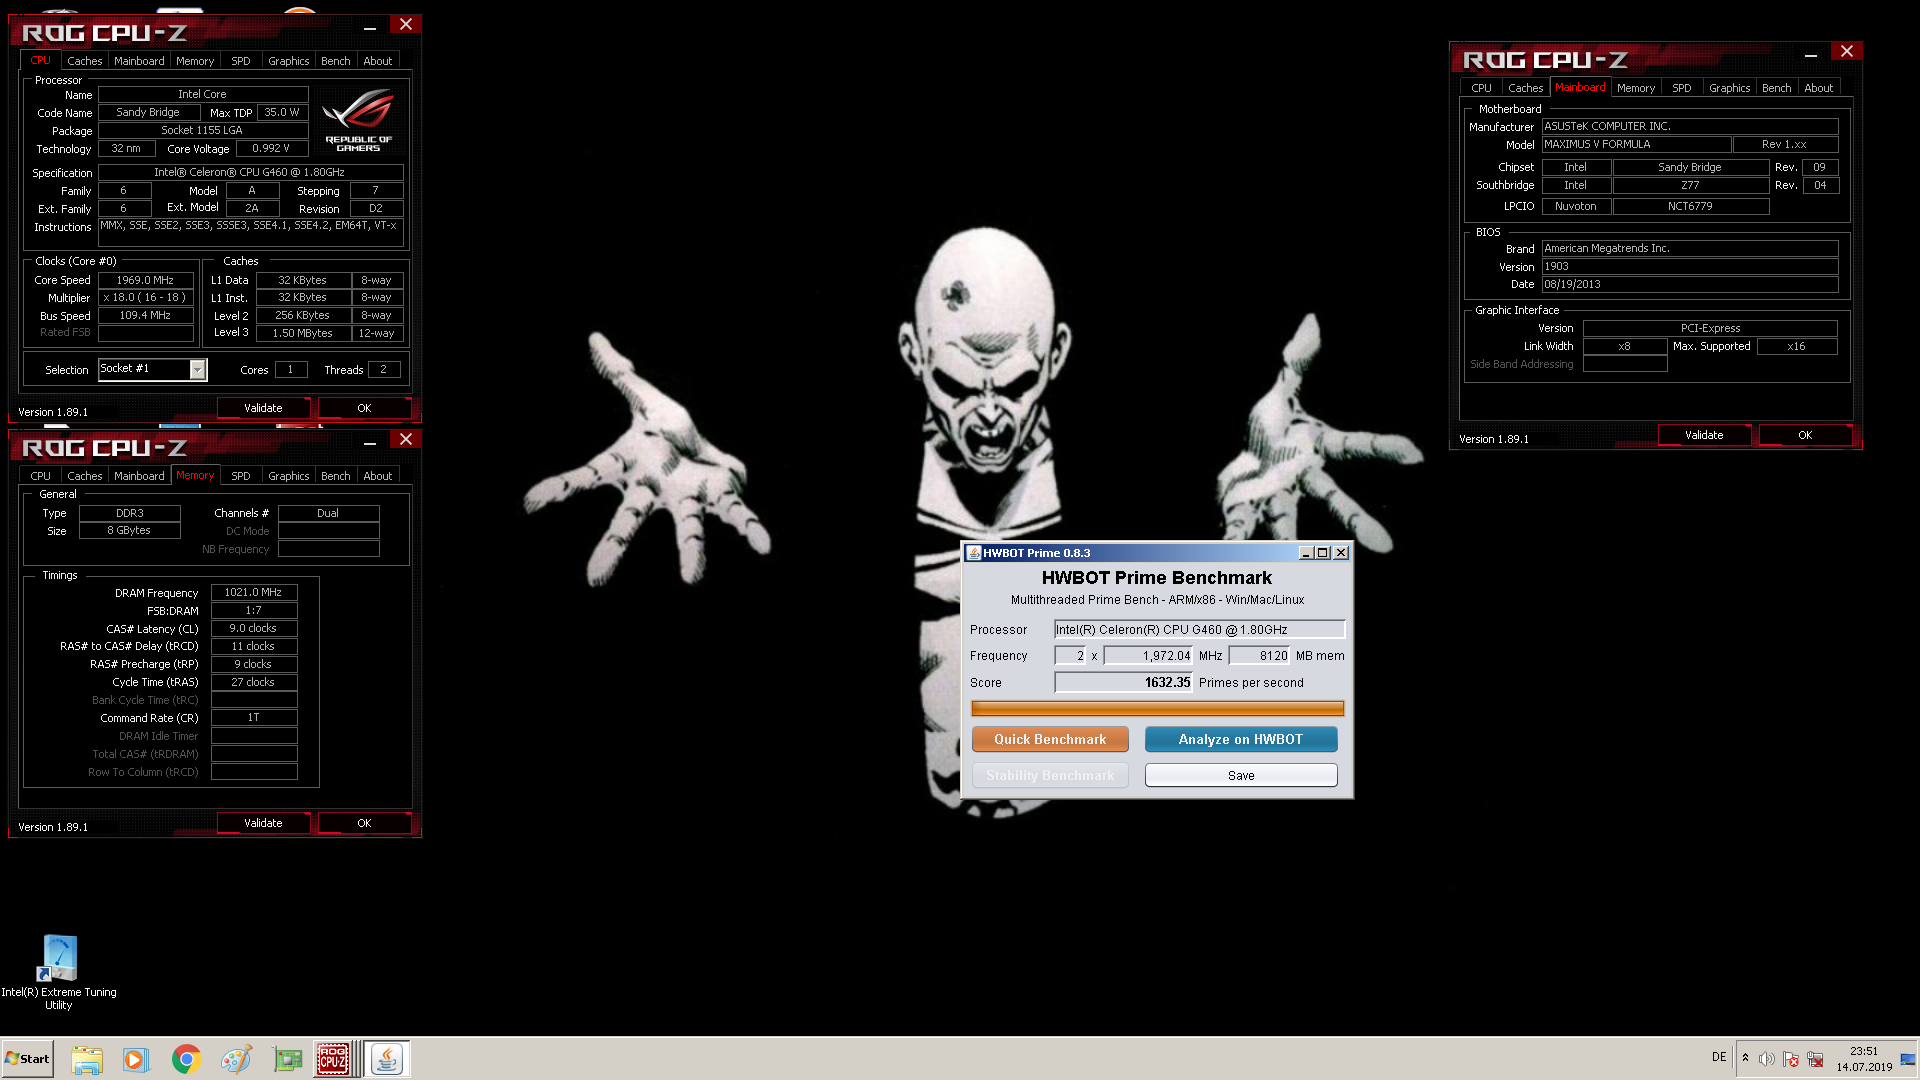Maximize the HWBOT Prime window
The width and height of the screenshot is (1920, 1080).
1323,553
